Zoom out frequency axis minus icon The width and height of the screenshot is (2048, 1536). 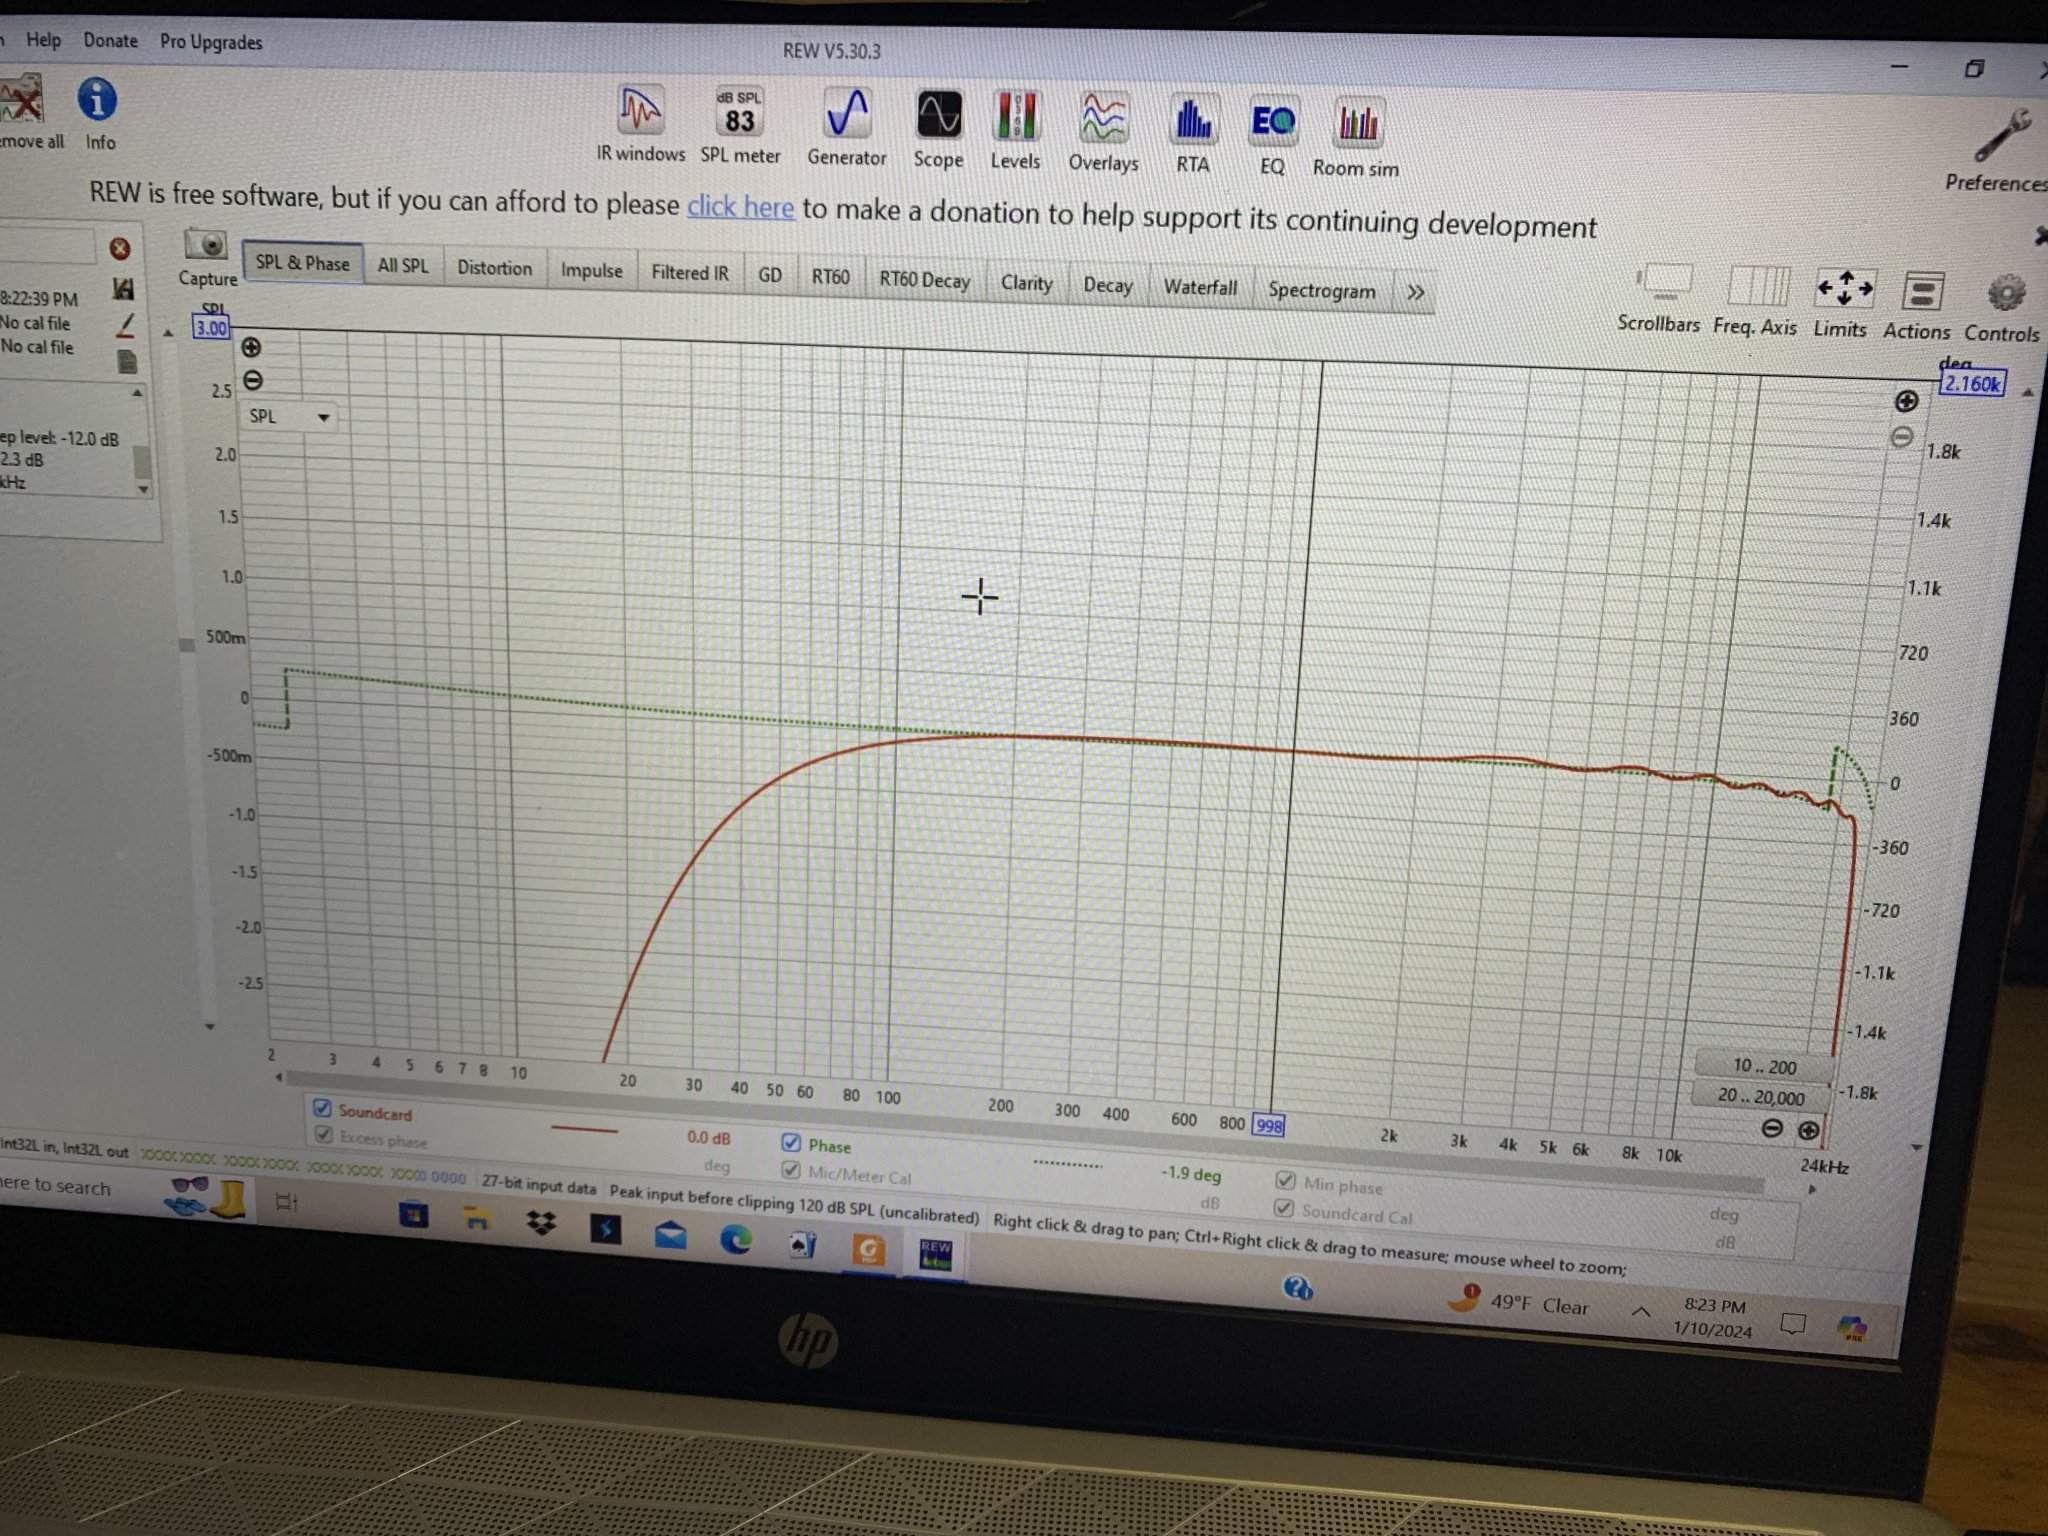tap(1772, 1129)
